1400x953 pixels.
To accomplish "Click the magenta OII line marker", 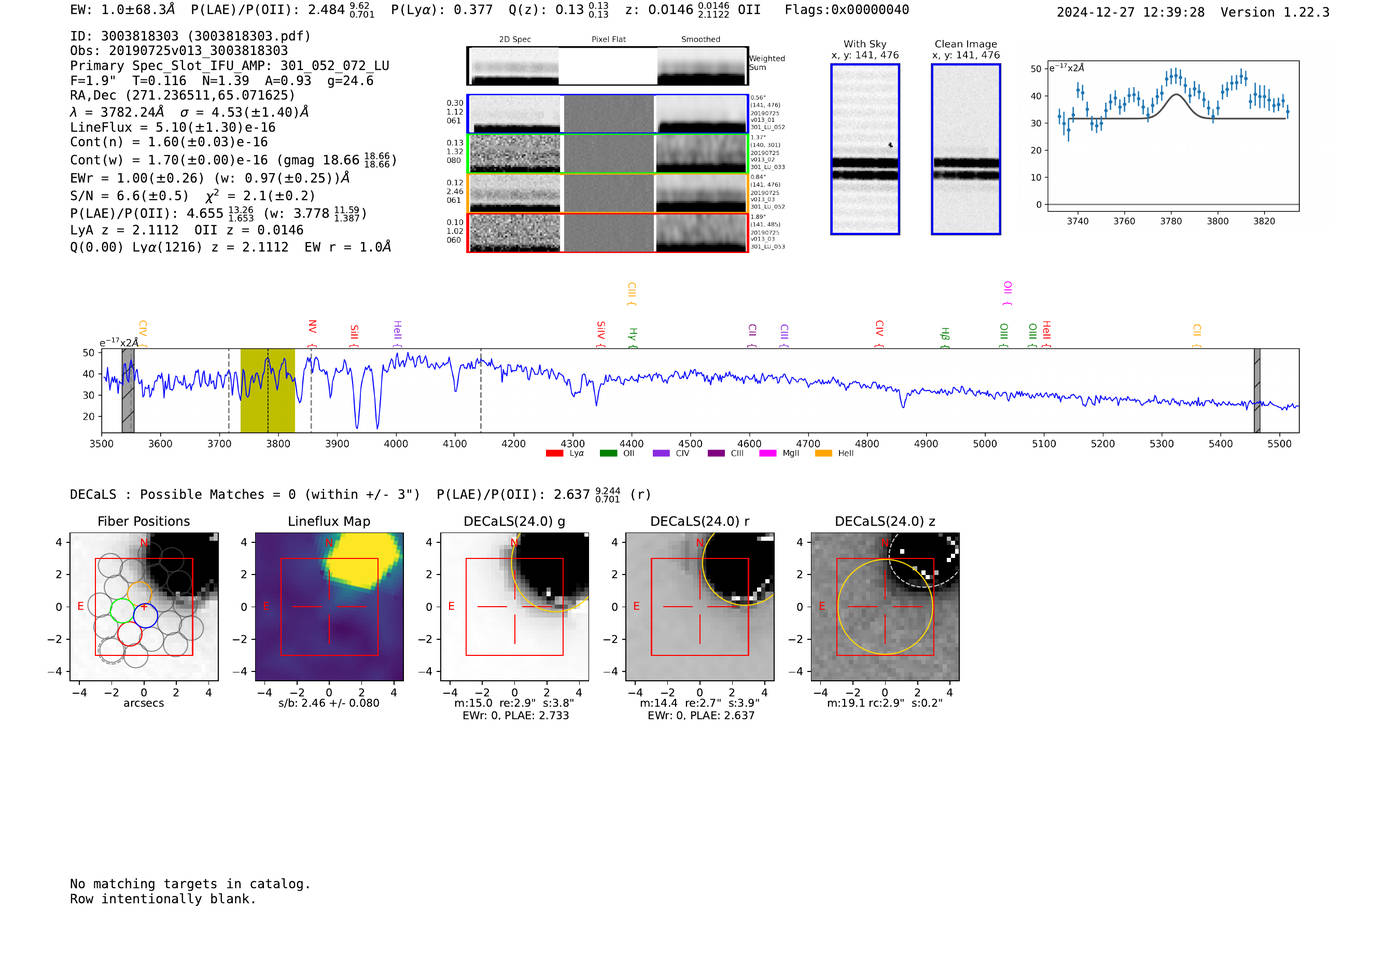I will tap(1007, 293).
